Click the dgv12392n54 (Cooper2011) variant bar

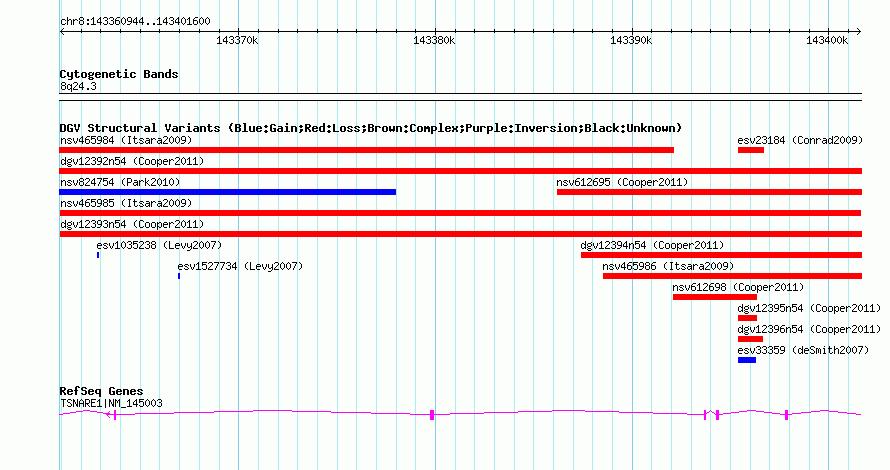(x=460, y=171)
